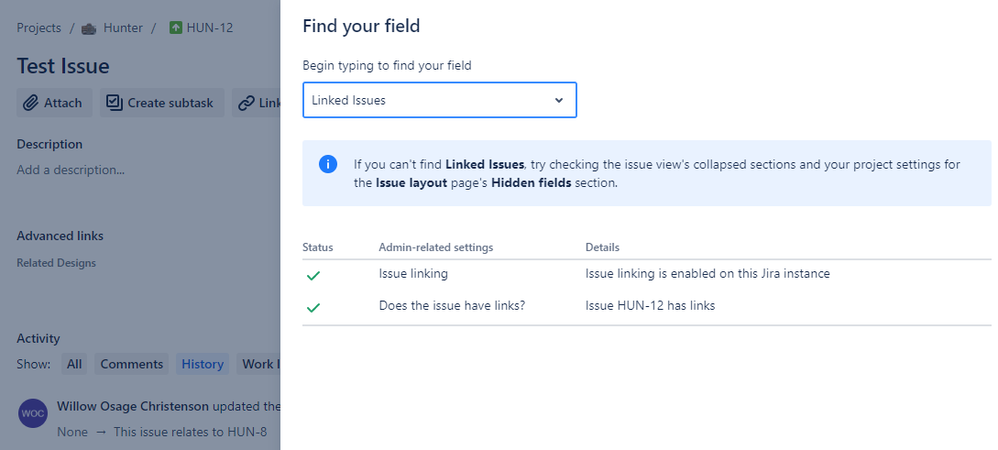The height and width of the screenshot is (450, 998).
Task: Click the Attach button
Action: [54, 102]
